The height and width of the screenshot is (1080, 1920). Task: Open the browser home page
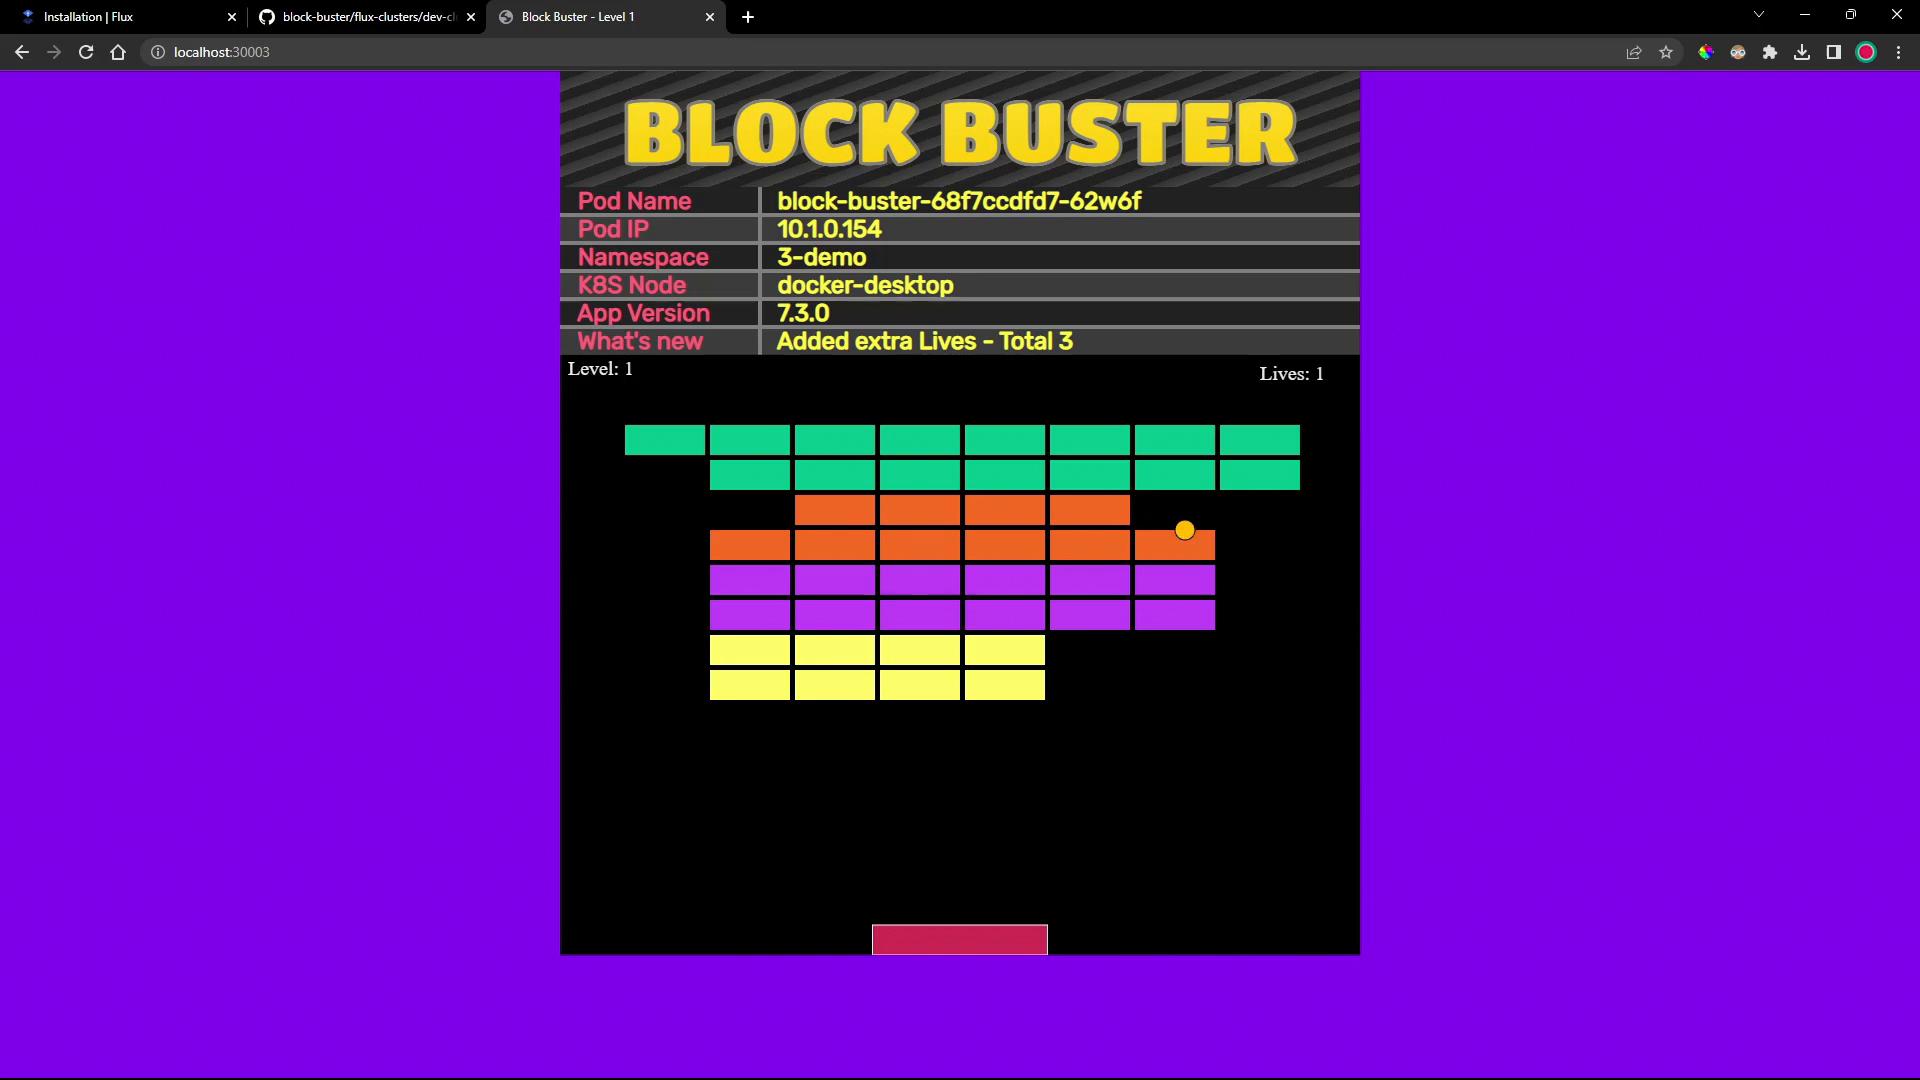pos(118,52)
